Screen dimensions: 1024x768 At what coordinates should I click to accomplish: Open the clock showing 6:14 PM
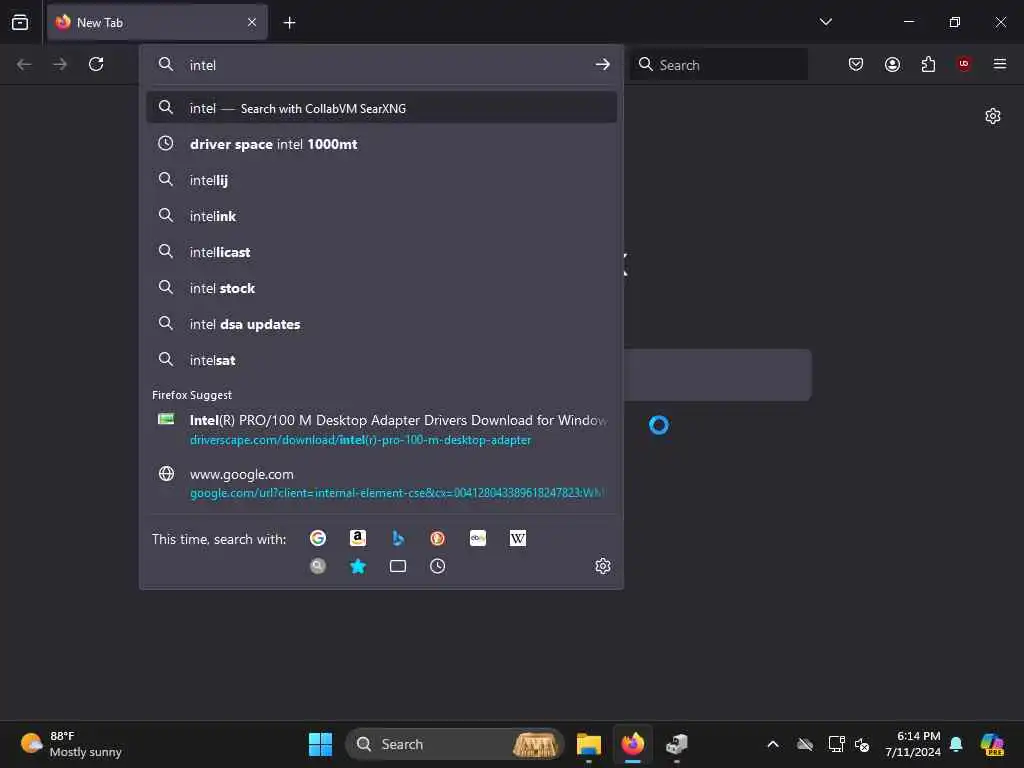click(912, 744)
